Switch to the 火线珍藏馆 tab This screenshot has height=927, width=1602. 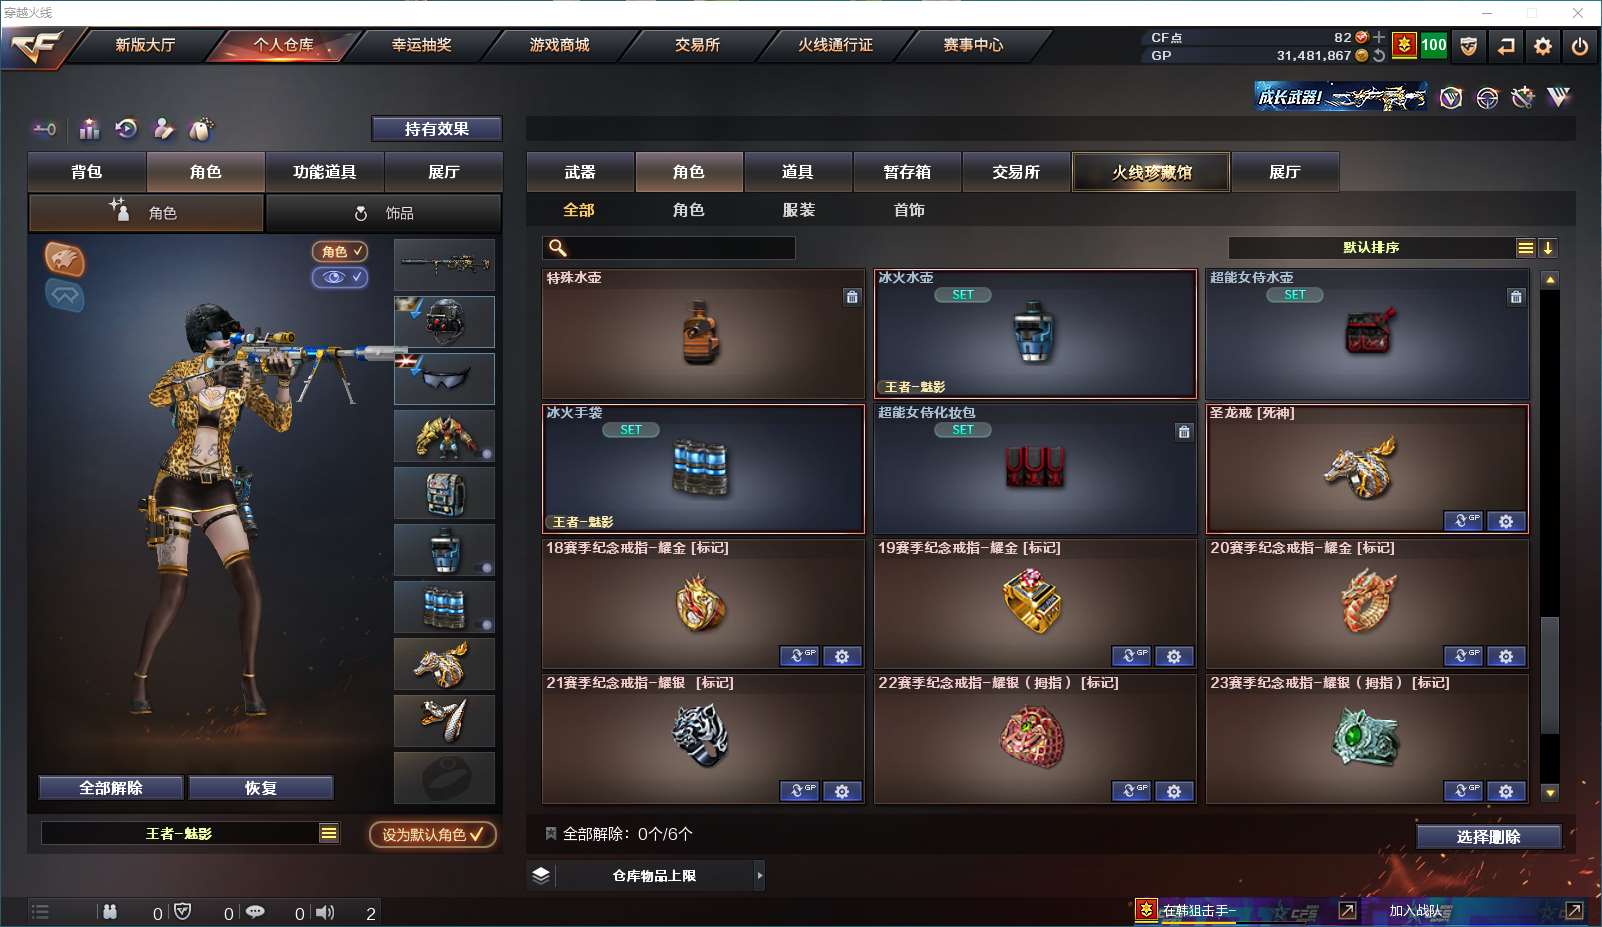point(1151,172)
